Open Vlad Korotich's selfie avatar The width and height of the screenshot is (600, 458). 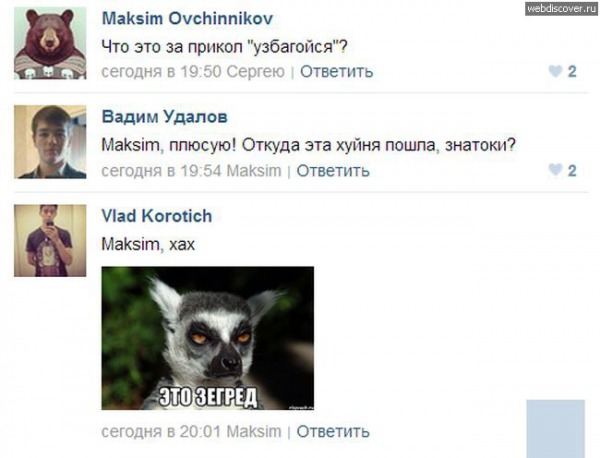click(50, 241)
